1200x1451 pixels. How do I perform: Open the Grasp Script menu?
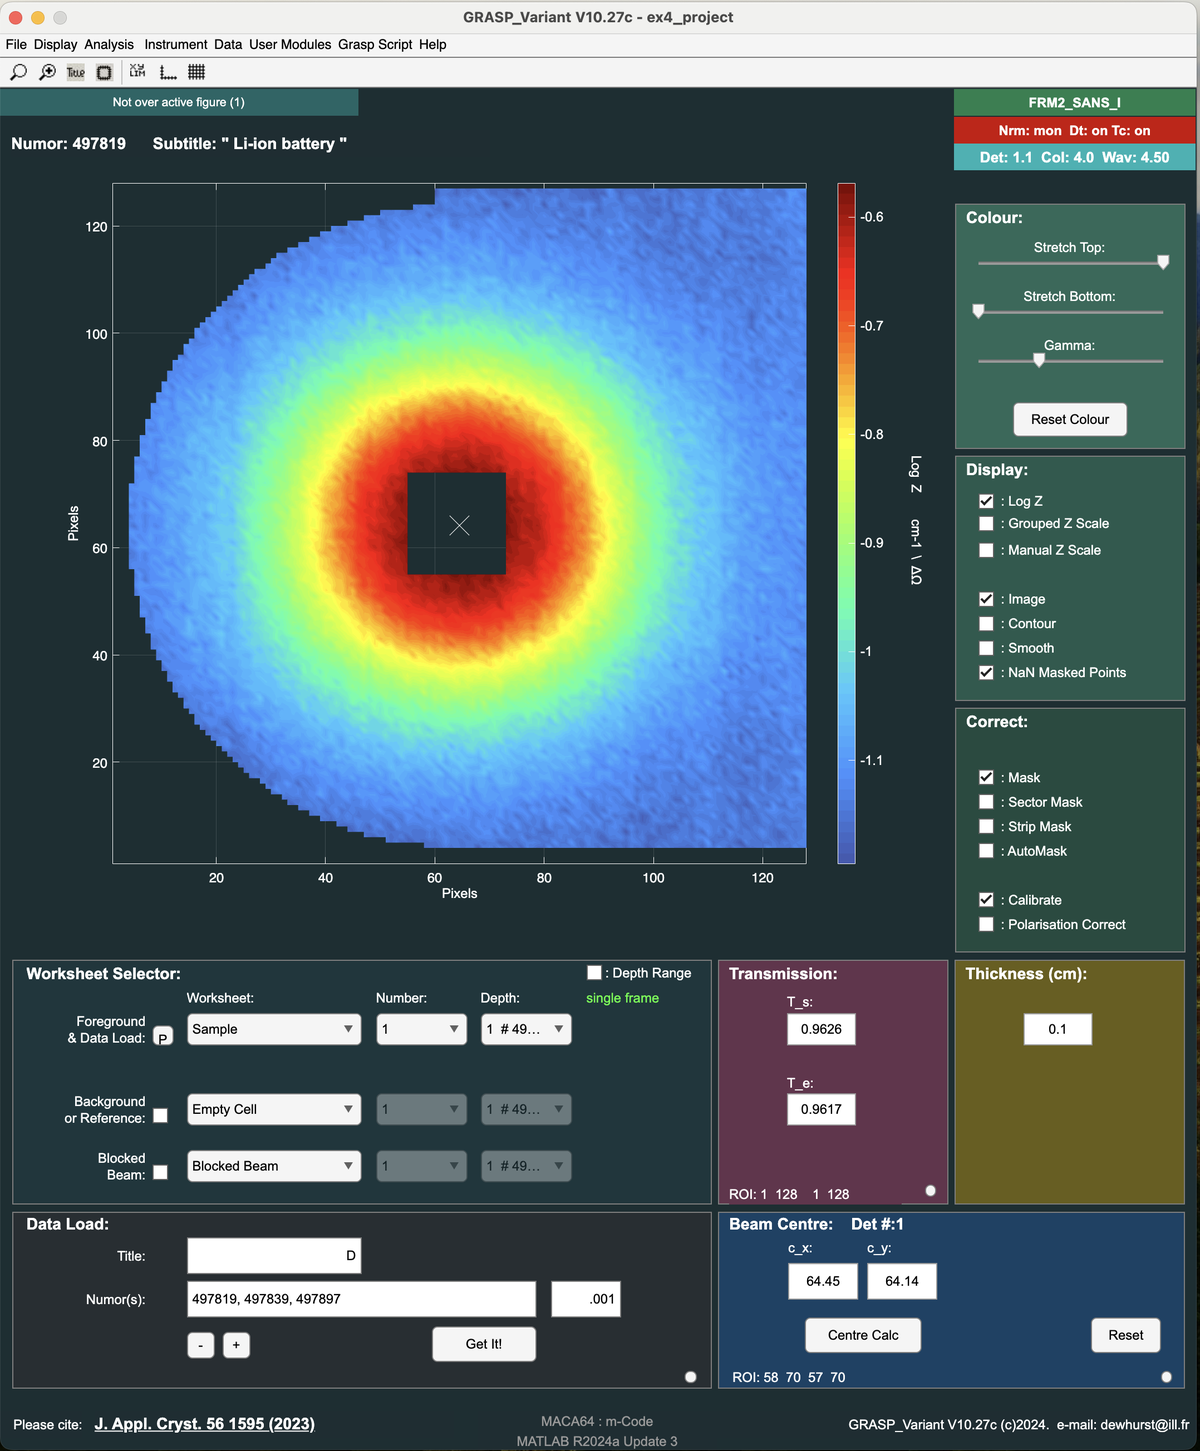(x=375, y=44)
